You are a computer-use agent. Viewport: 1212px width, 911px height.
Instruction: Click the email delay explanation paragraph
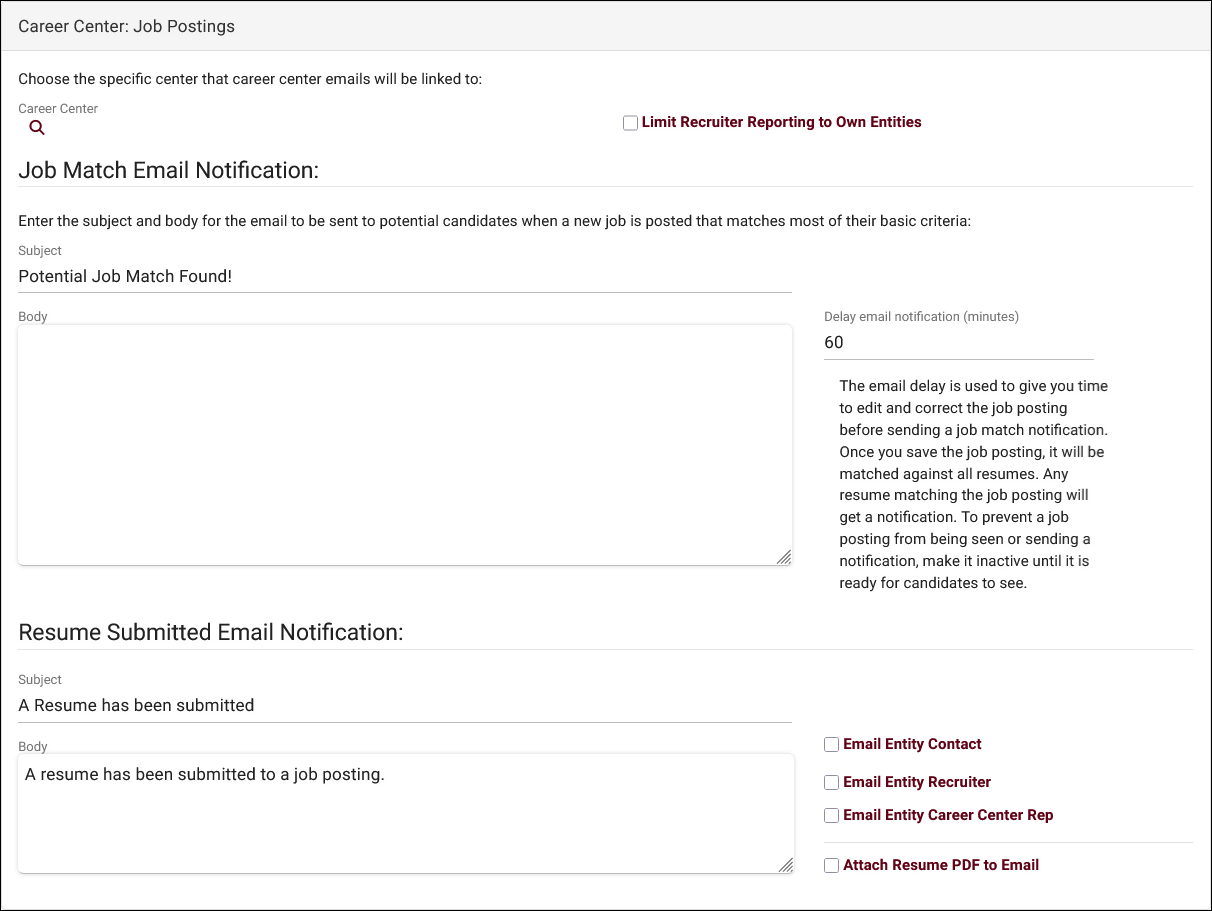(x=973, y=484)
